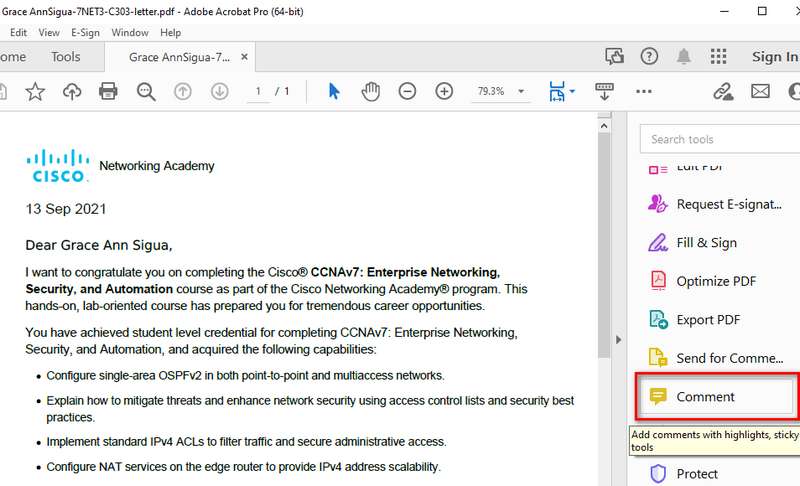Open the Edit menu
Viewport: 800px width, 486px height.
[18, 33]
